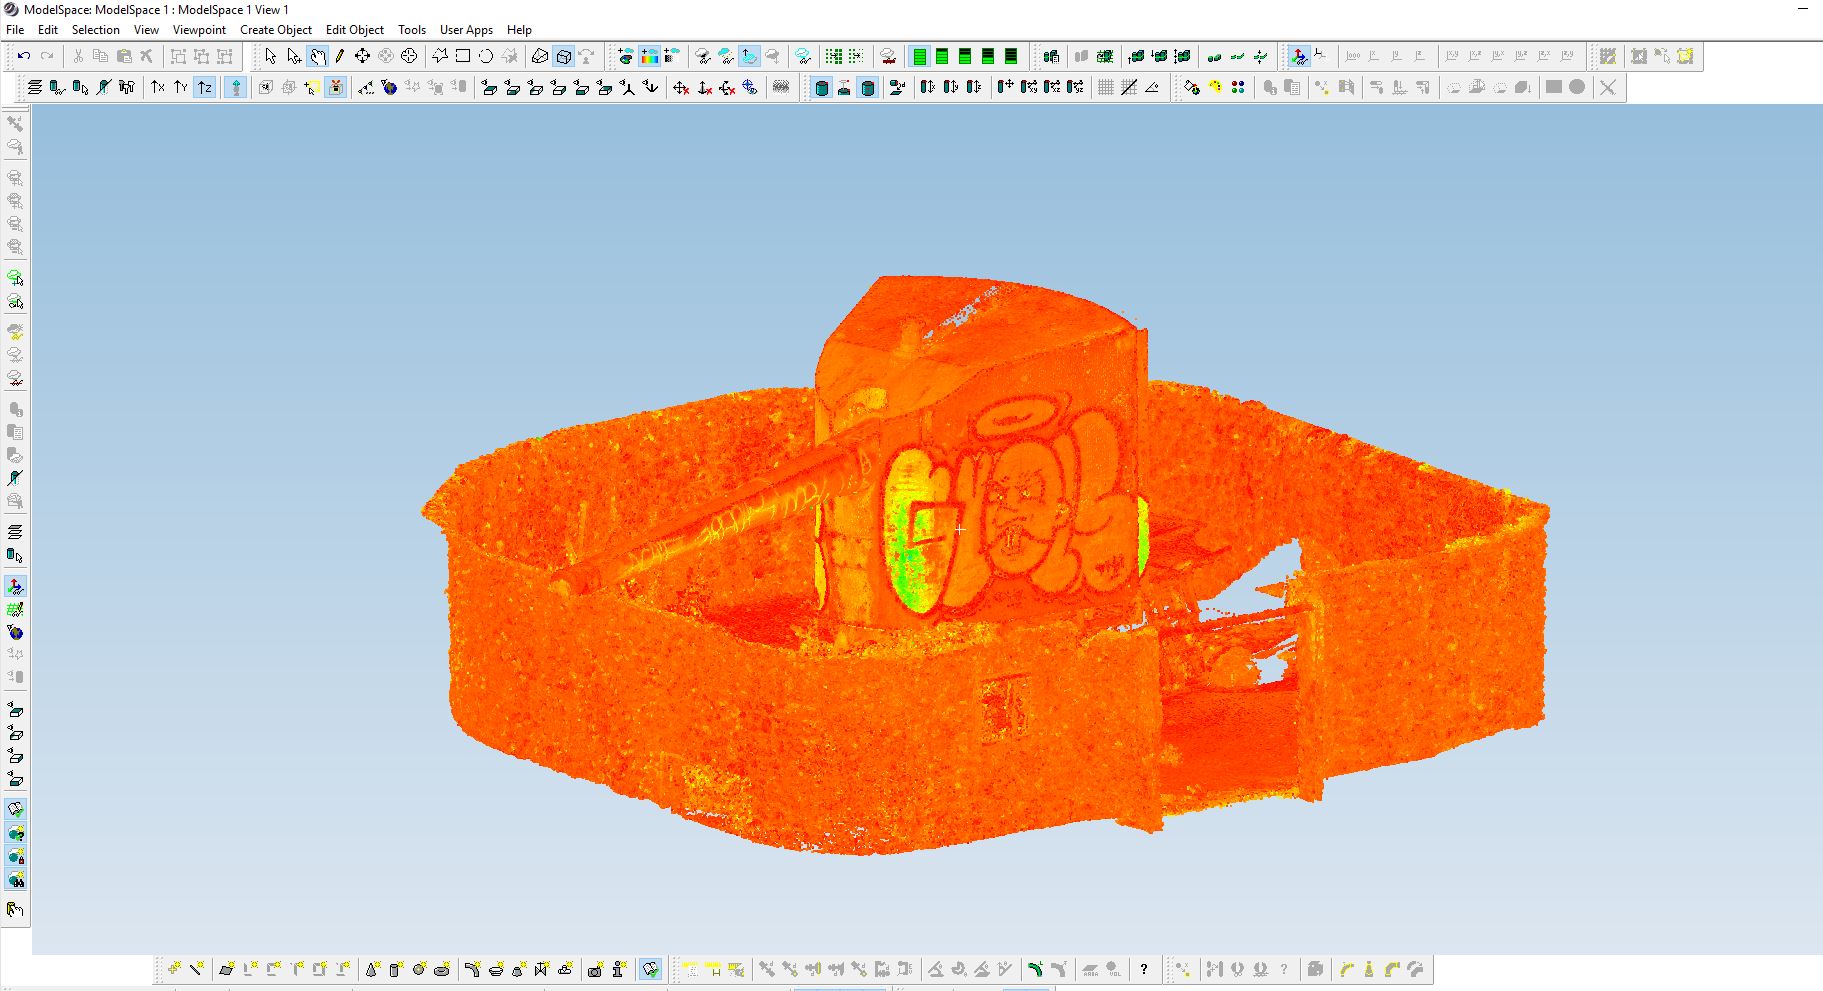The height and width of the screenshot is (991, 1823).
Task: Toggle rainbow color map display
Action: click(650, 56)
